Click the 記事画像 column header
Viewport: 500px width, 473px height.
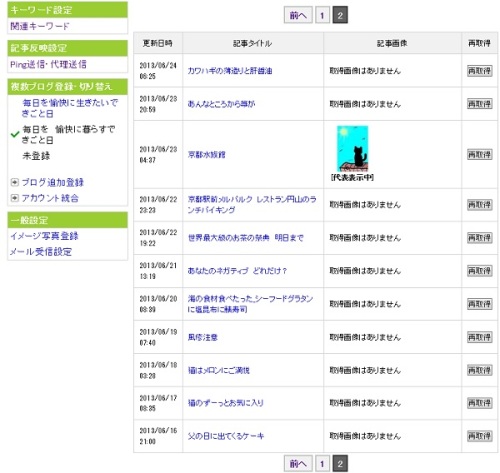point(392,43)
